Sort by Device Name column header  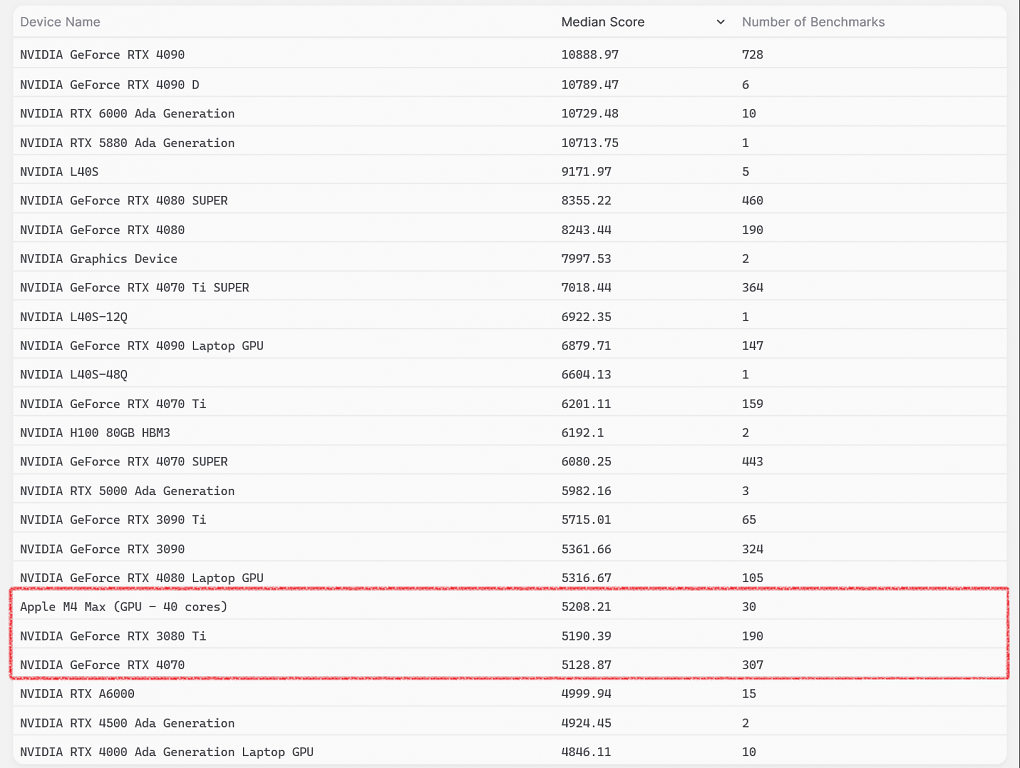pyautogui.click(x=60, y=22)
